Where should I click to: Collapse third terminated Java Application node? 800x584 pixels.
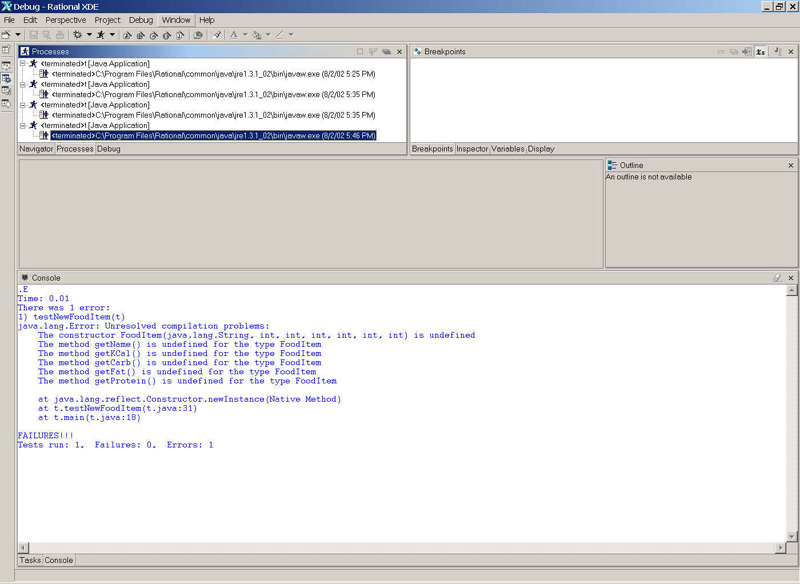[x=22, y=105]
